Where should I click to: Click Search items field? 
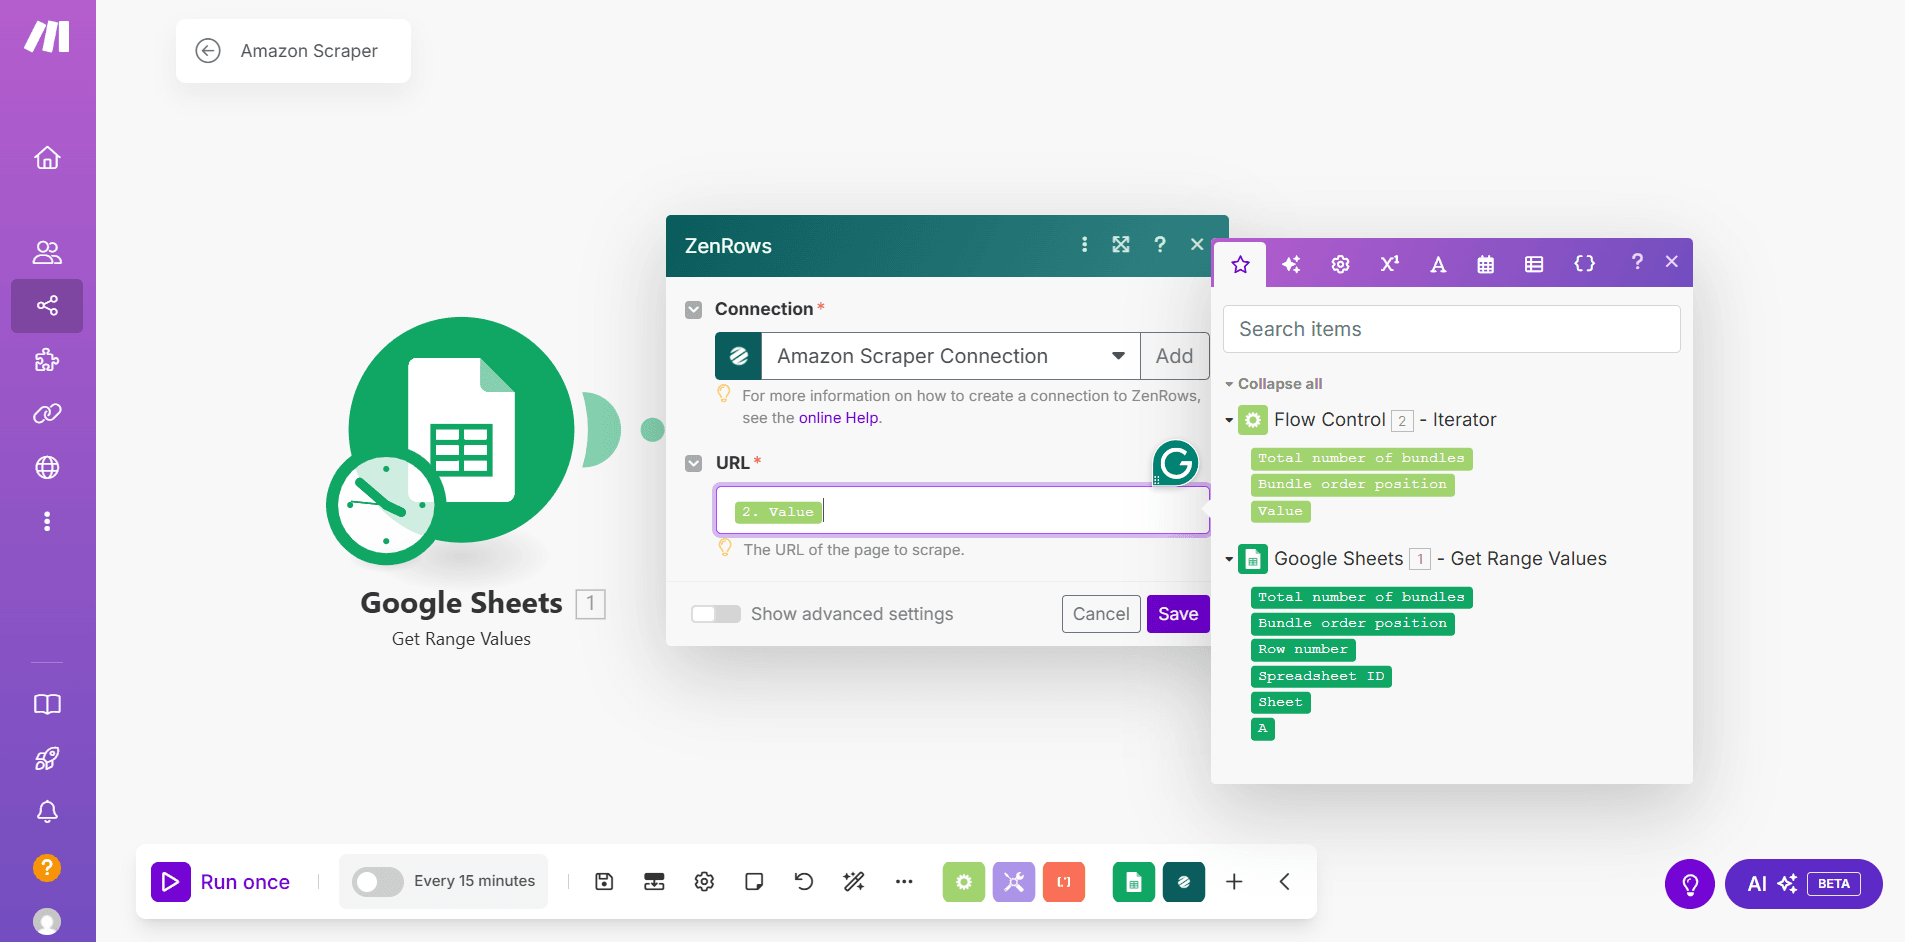pos(1451,329)
